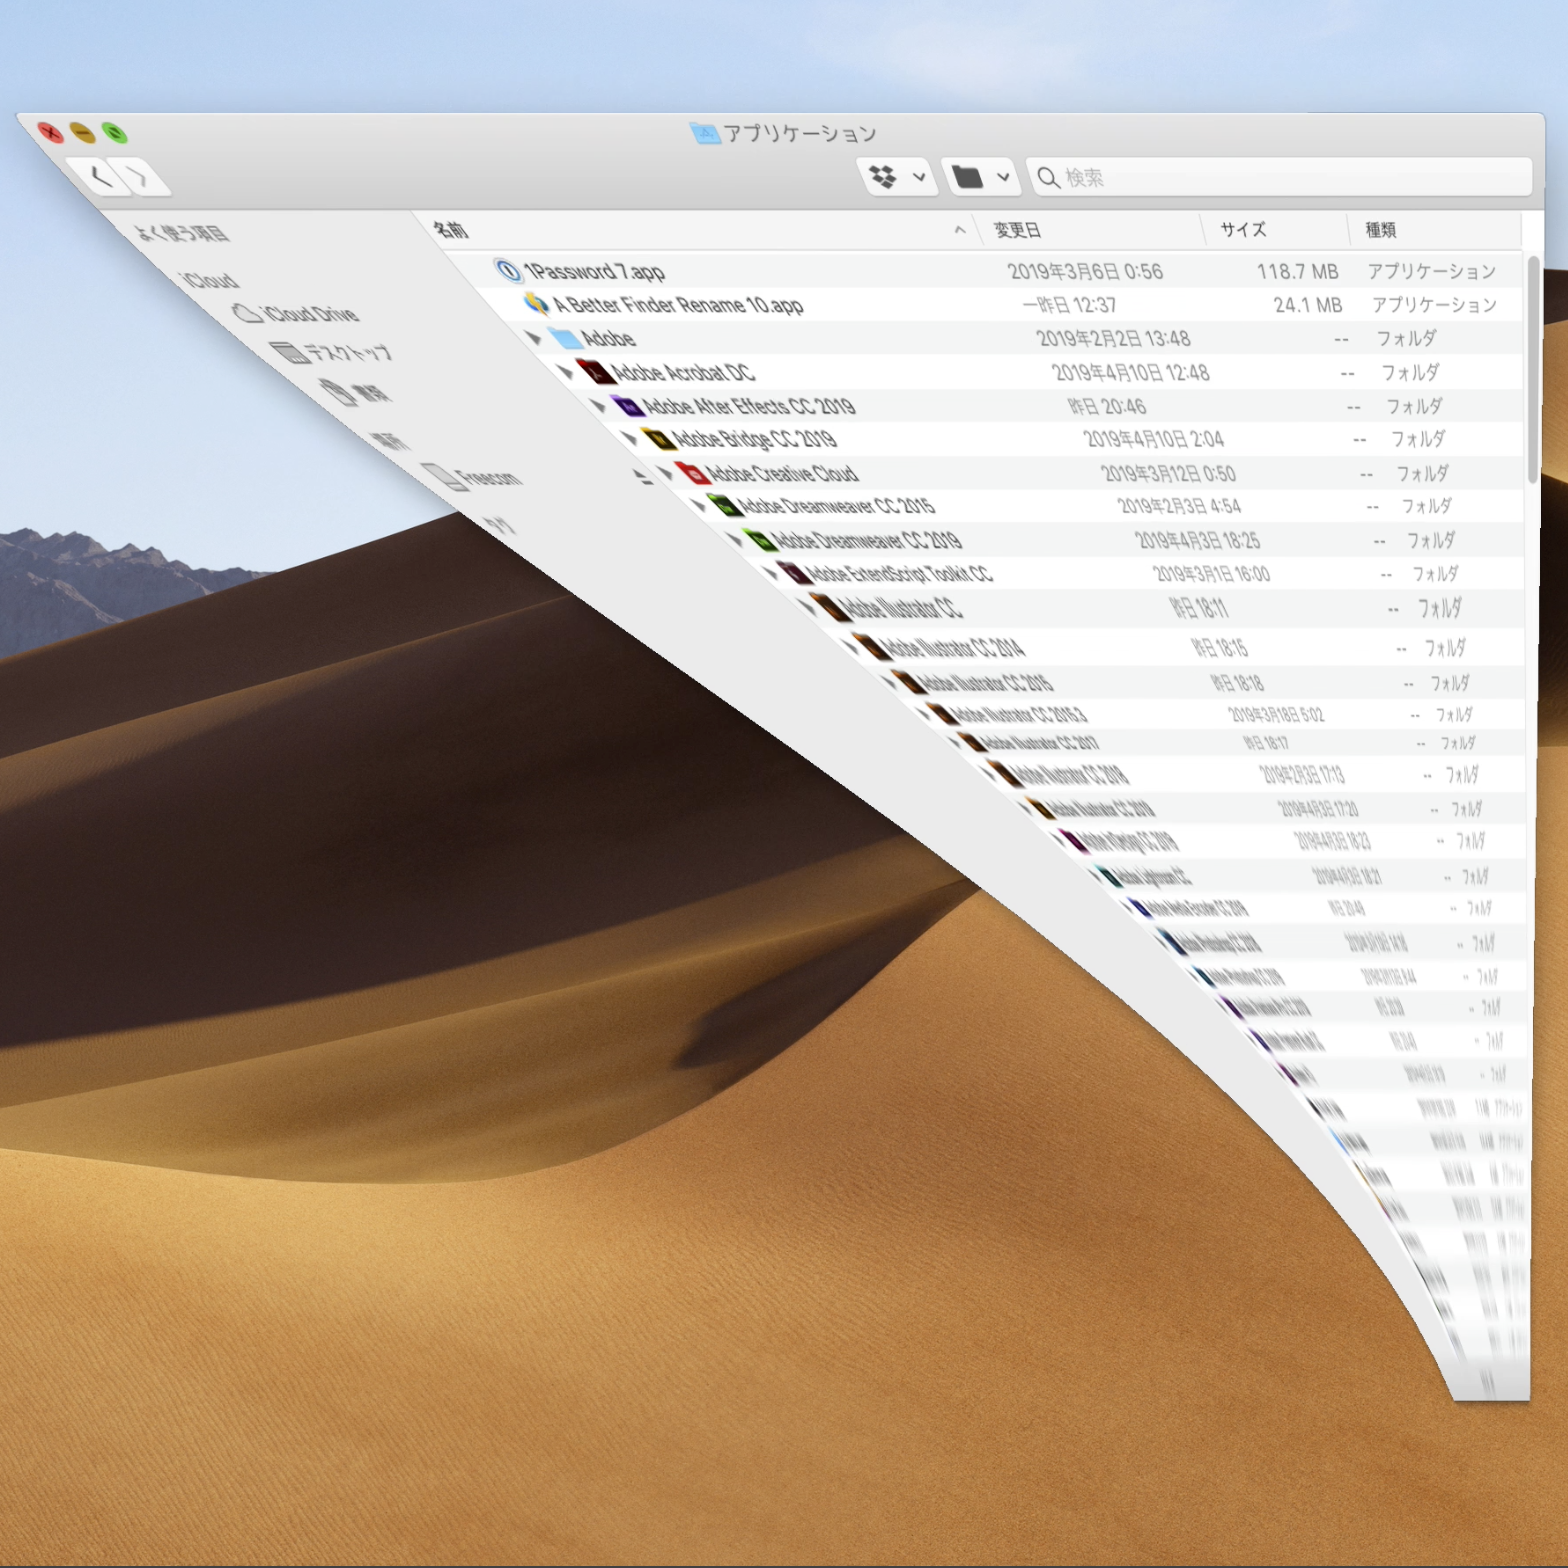The width and height of the screenshot is (1568, 1568).
Task: Select the Adobe After Effects CC 2019 icon
Action: [627, 406]
